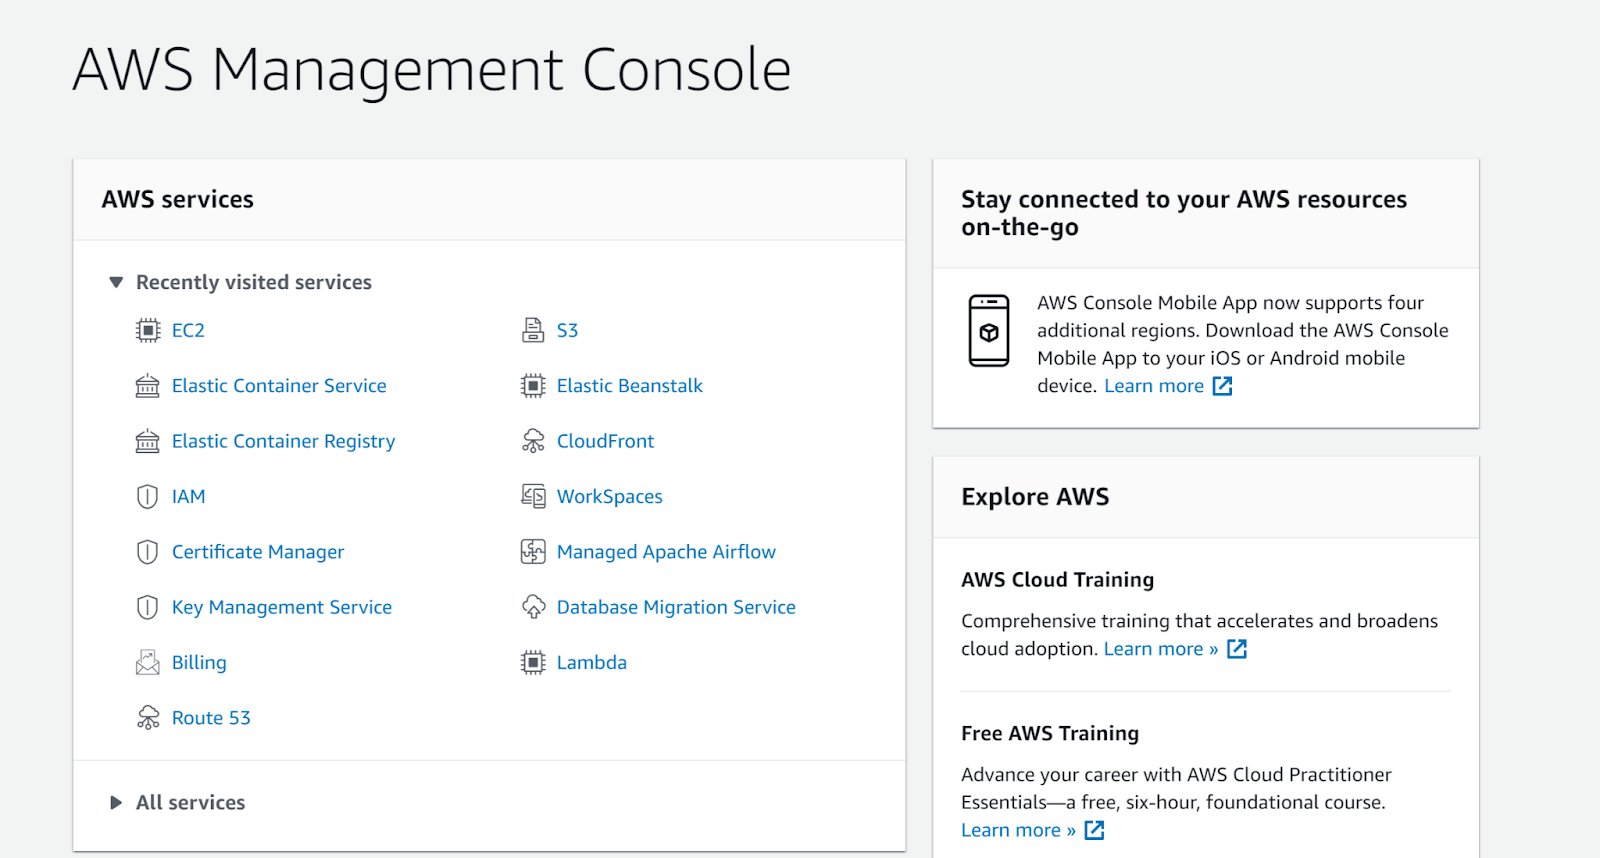The image size is (1600, 858).
Task: Open the CloudFront service link
Action: 605,441
